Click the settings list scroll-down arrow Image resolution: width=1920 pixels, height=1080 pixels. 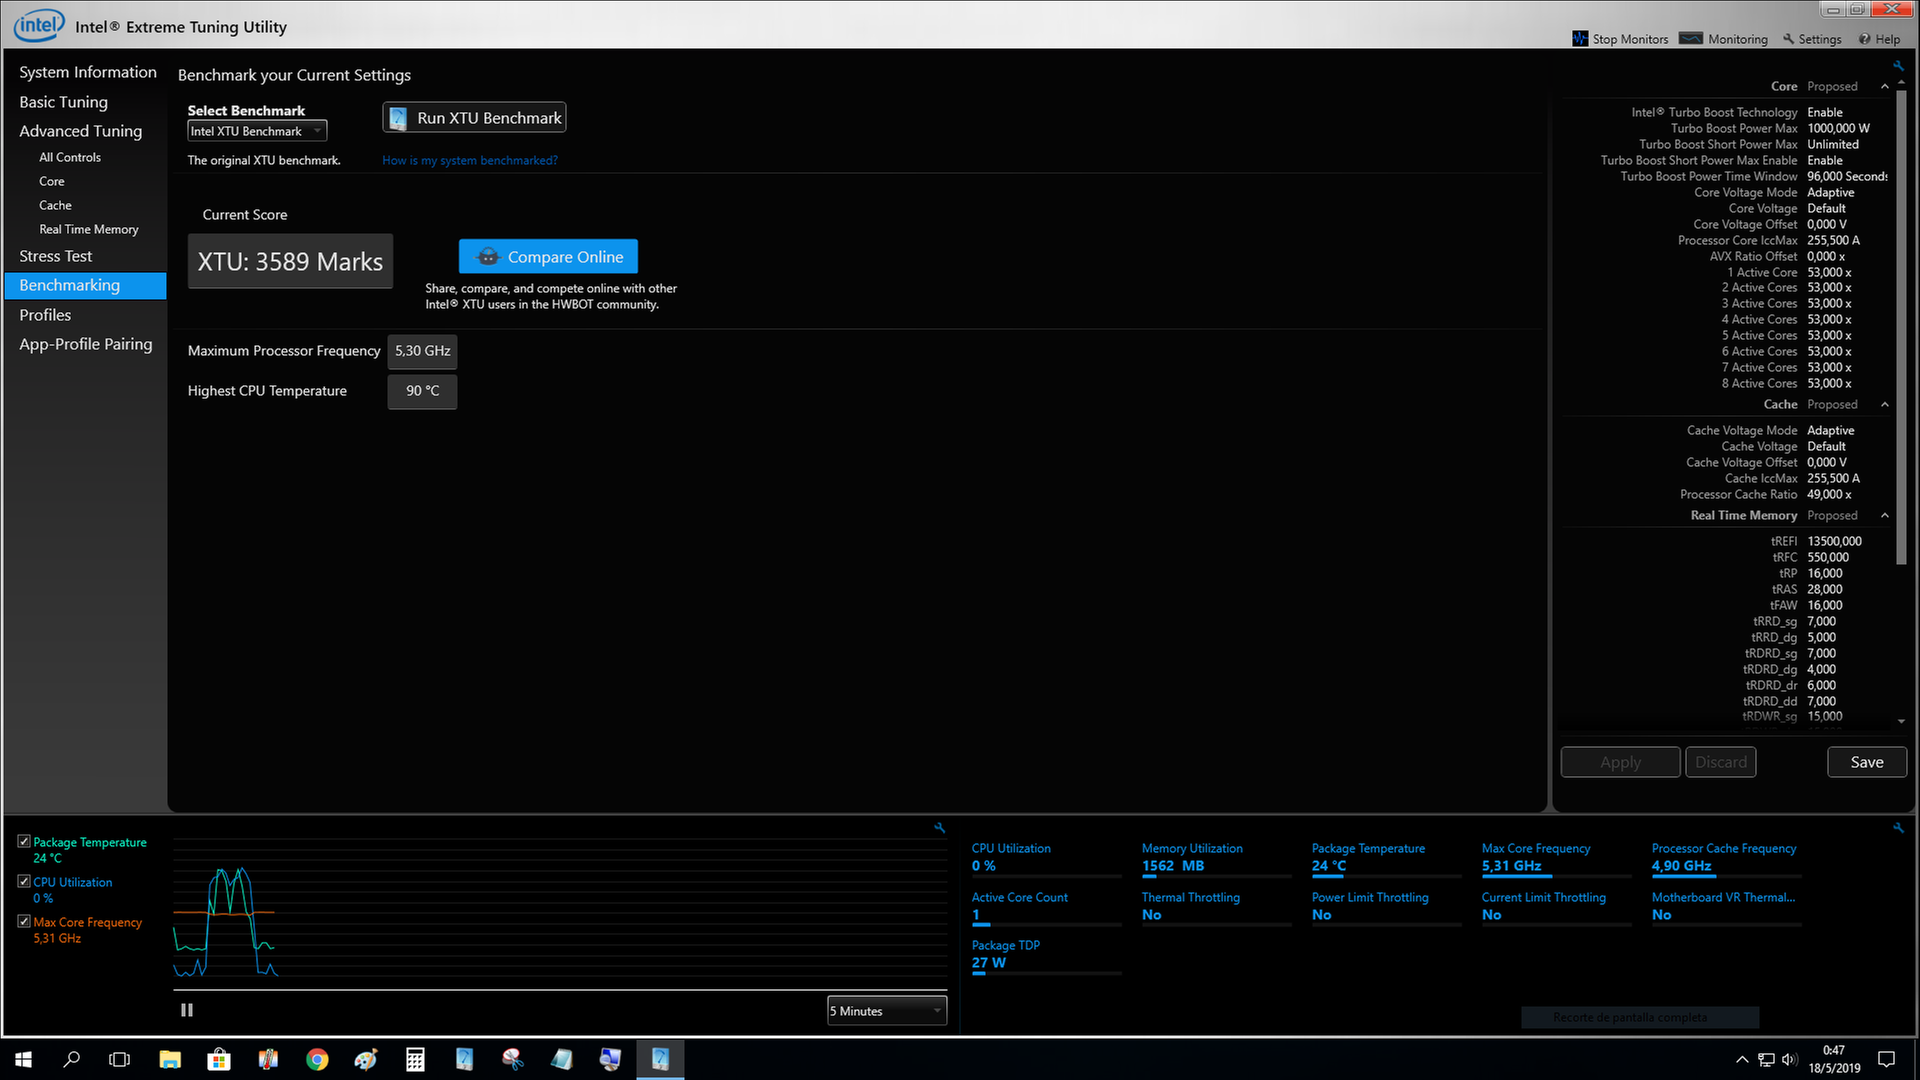tap(1901, 721)
